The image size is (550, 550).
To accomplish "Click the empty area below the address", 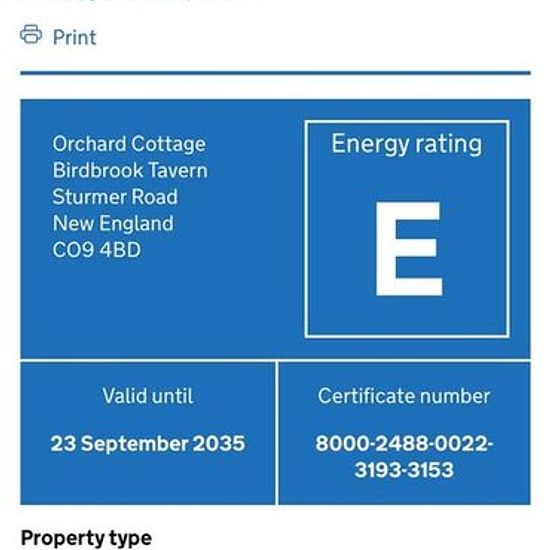I will [x=154, y=309].
